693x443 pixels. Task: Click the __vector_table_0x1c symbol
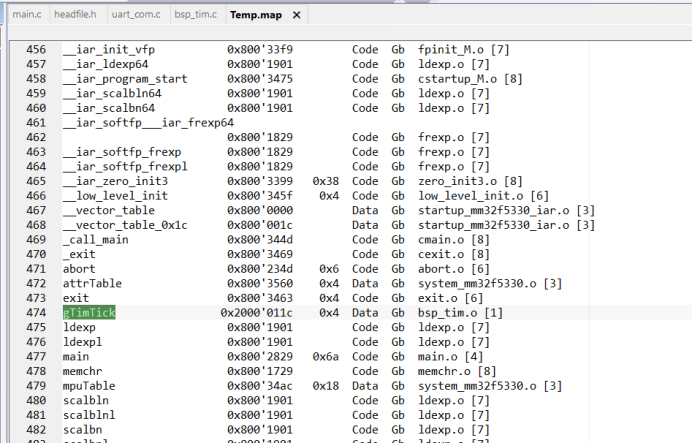[x=125, y=225]
